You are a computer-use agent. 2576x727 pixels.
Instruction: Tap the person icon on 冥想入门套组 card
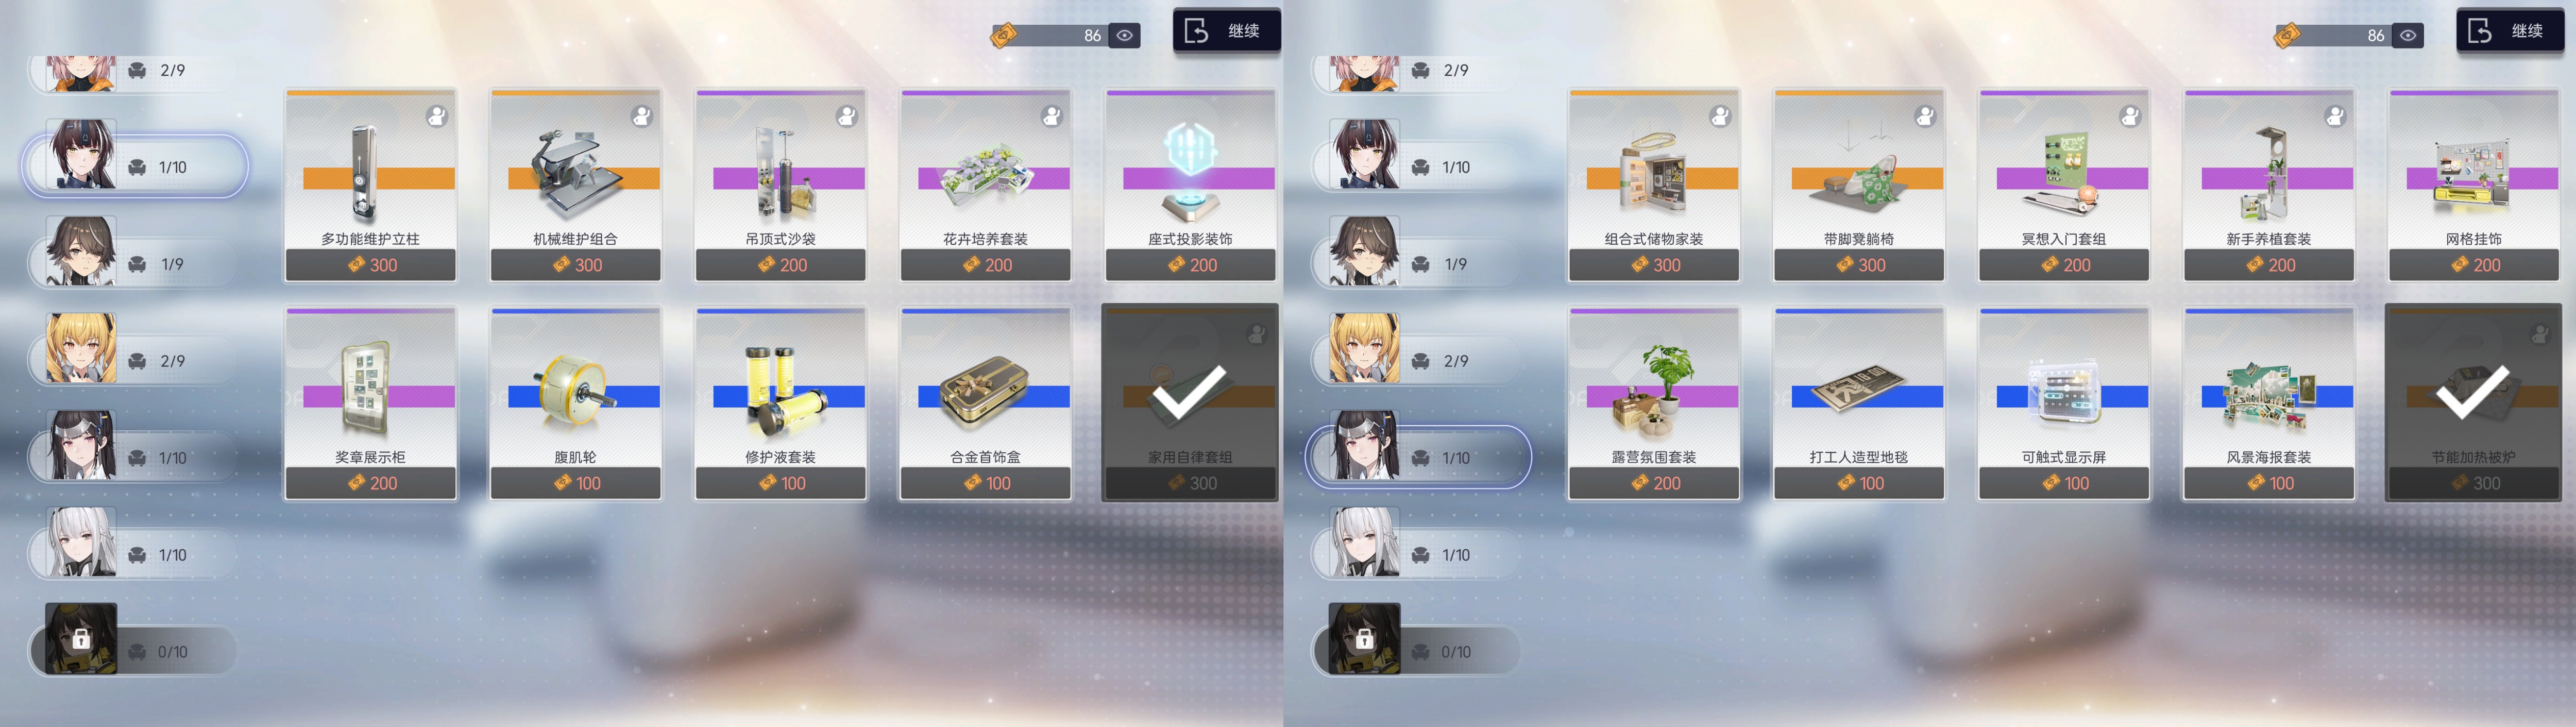(2130, 116)
